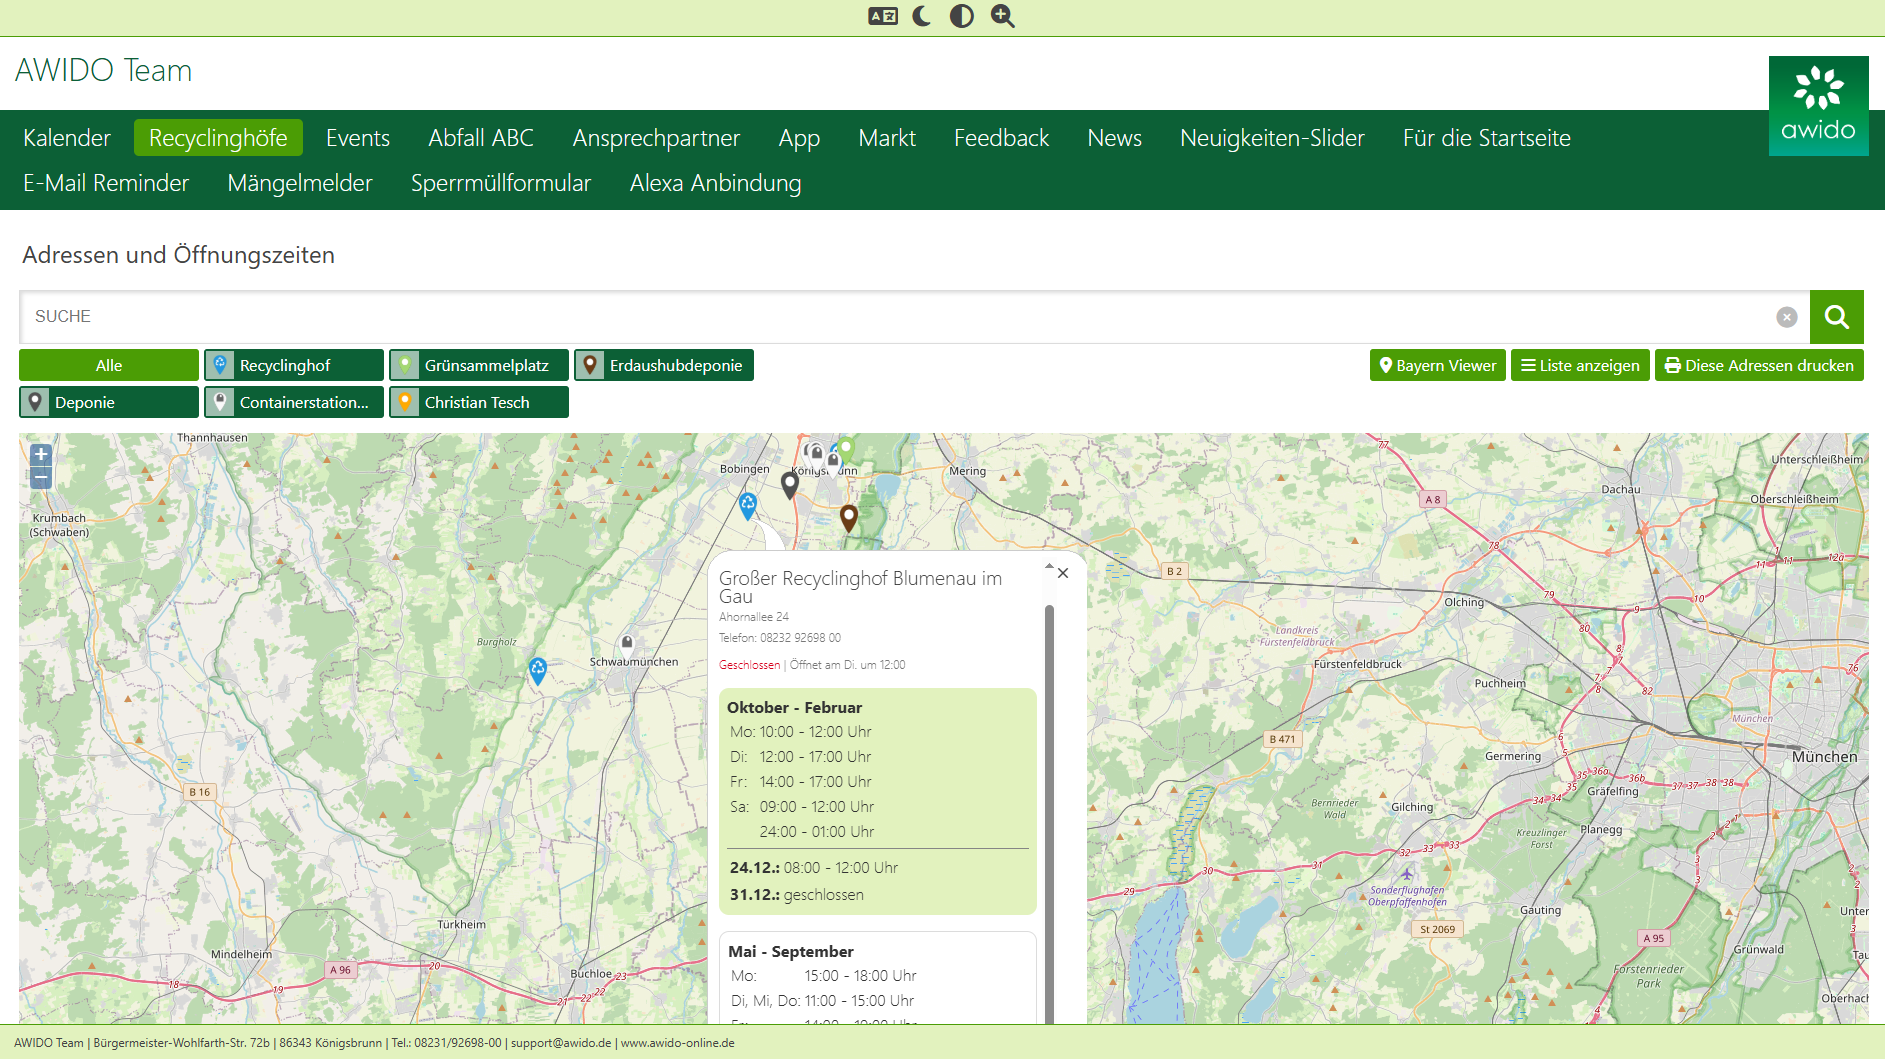Open the language translation icon
Image resolution: width=1885 pixels, height=1059 pixels.
coord(882,16)
